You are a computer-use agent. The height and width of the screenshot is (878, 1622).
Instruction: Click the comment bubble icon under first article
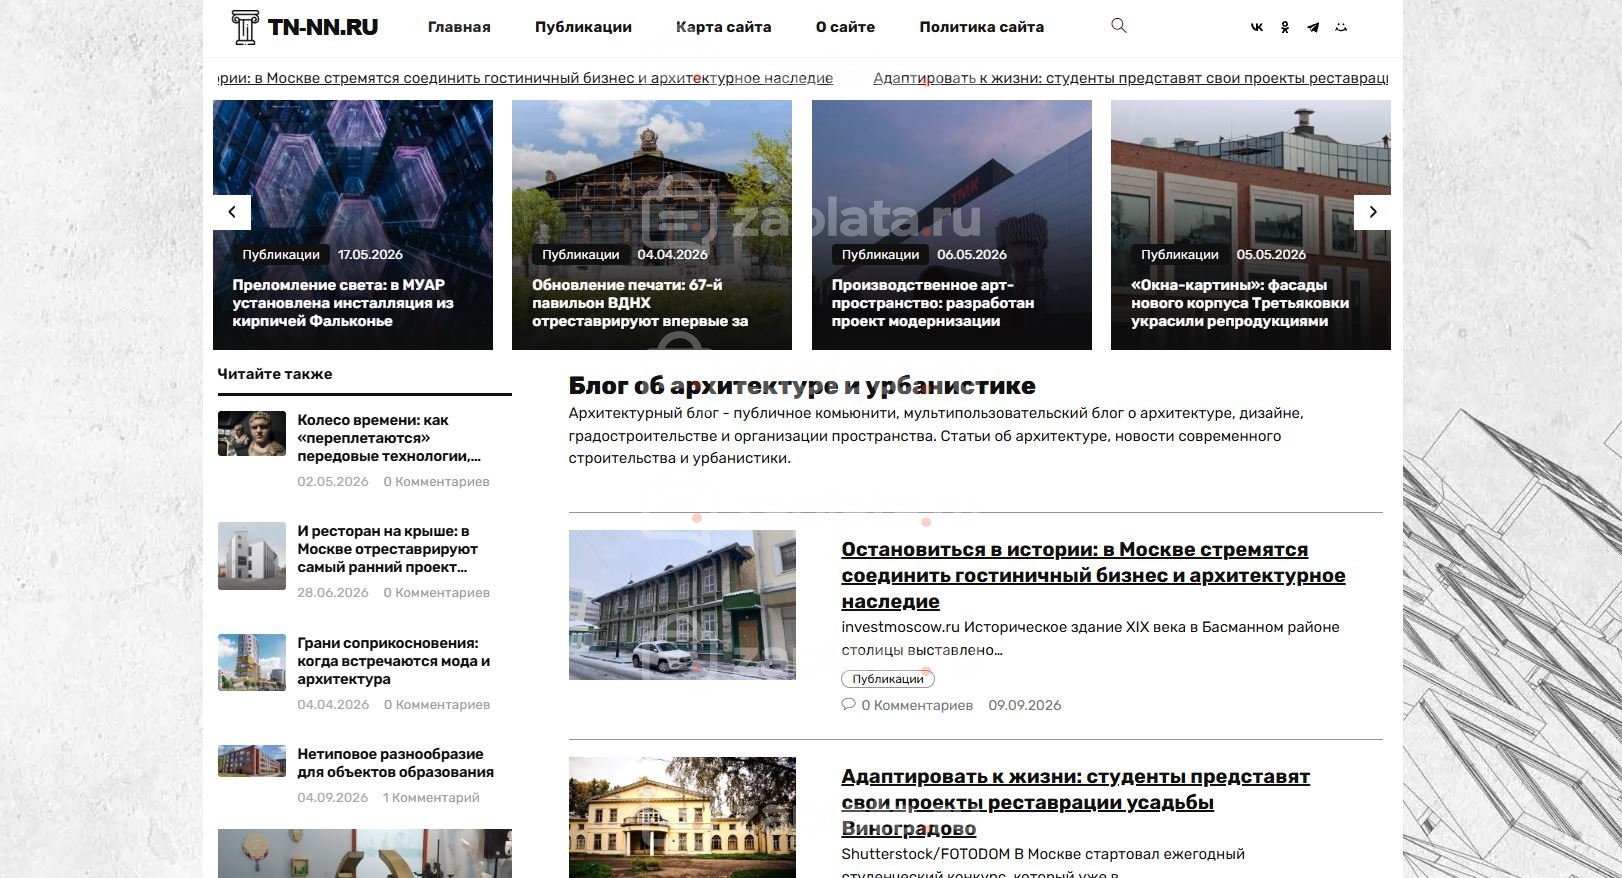click(x=848, y=705)
